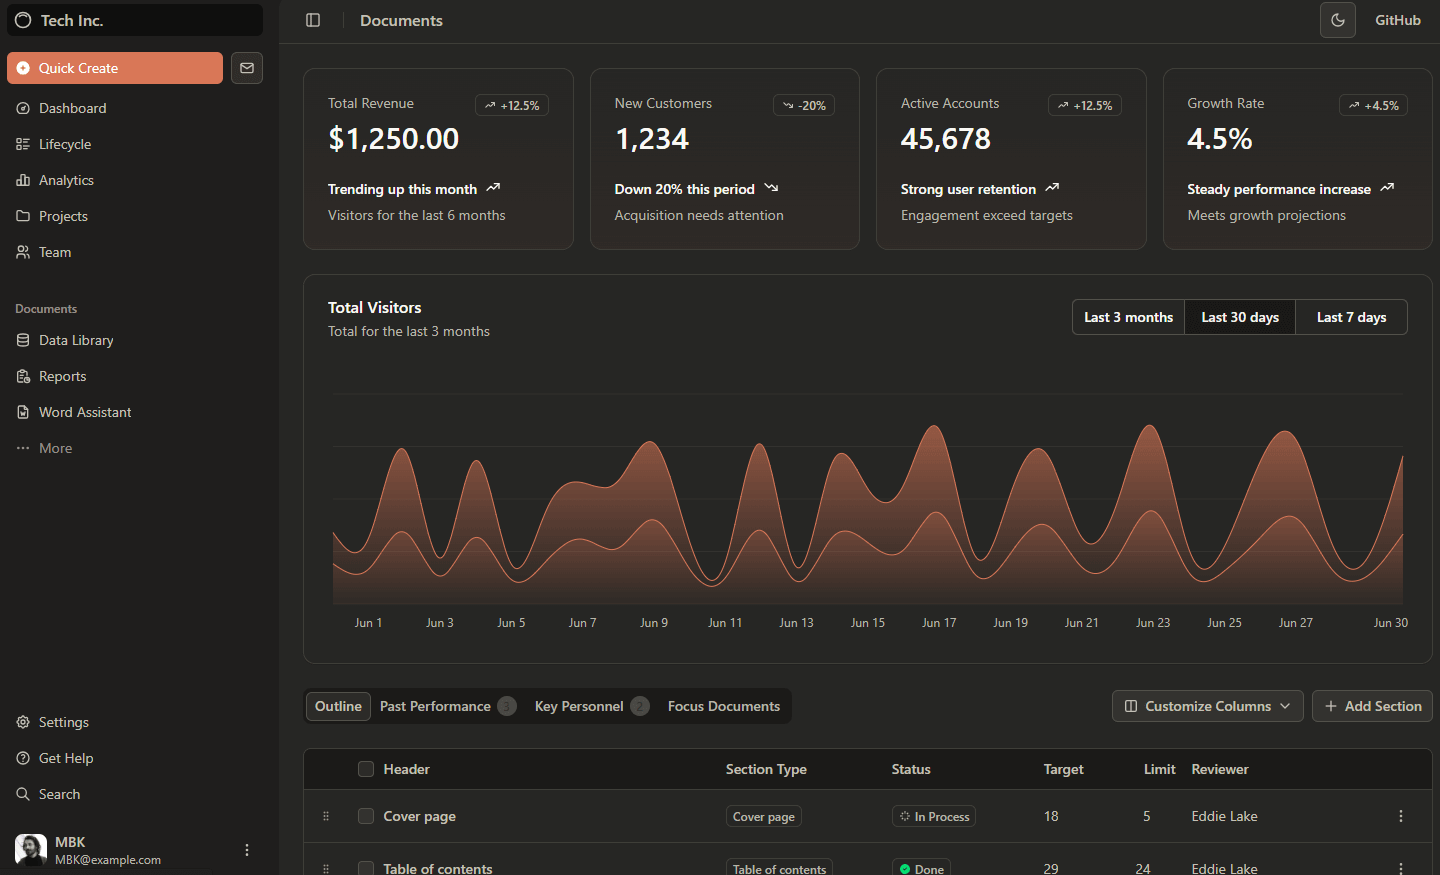1440x875 pixels.
Task: Open the envelope icon beside Quick Create
Action: (x=246, y=68)
